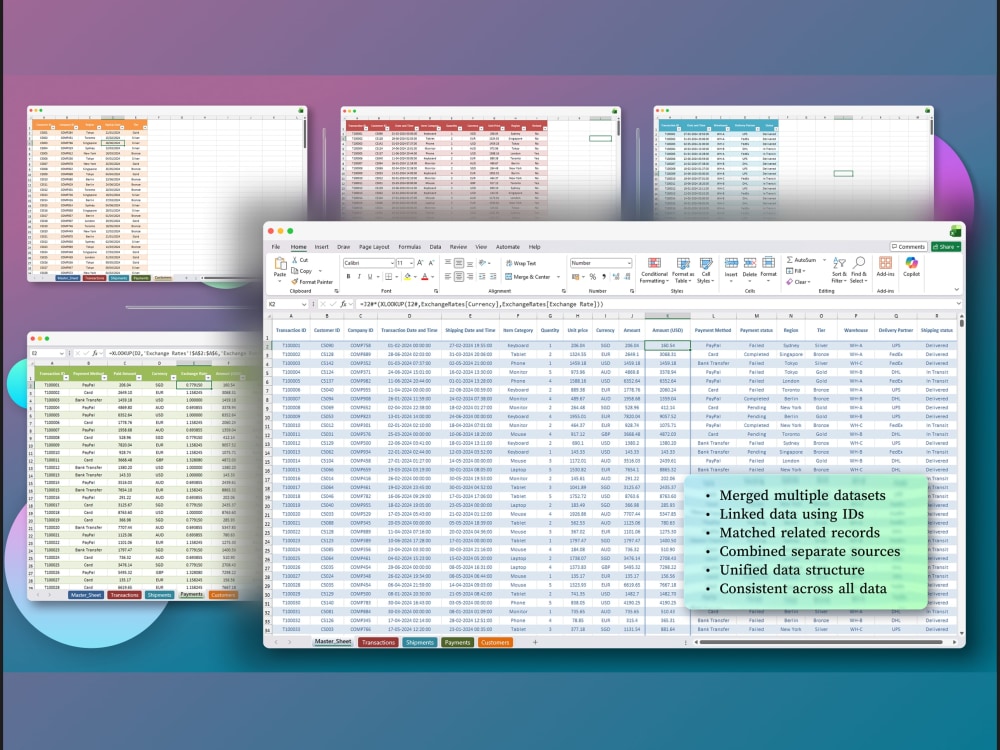Activate the Format Painter brush
1000x750 pixels.
(x=312, y=282)
